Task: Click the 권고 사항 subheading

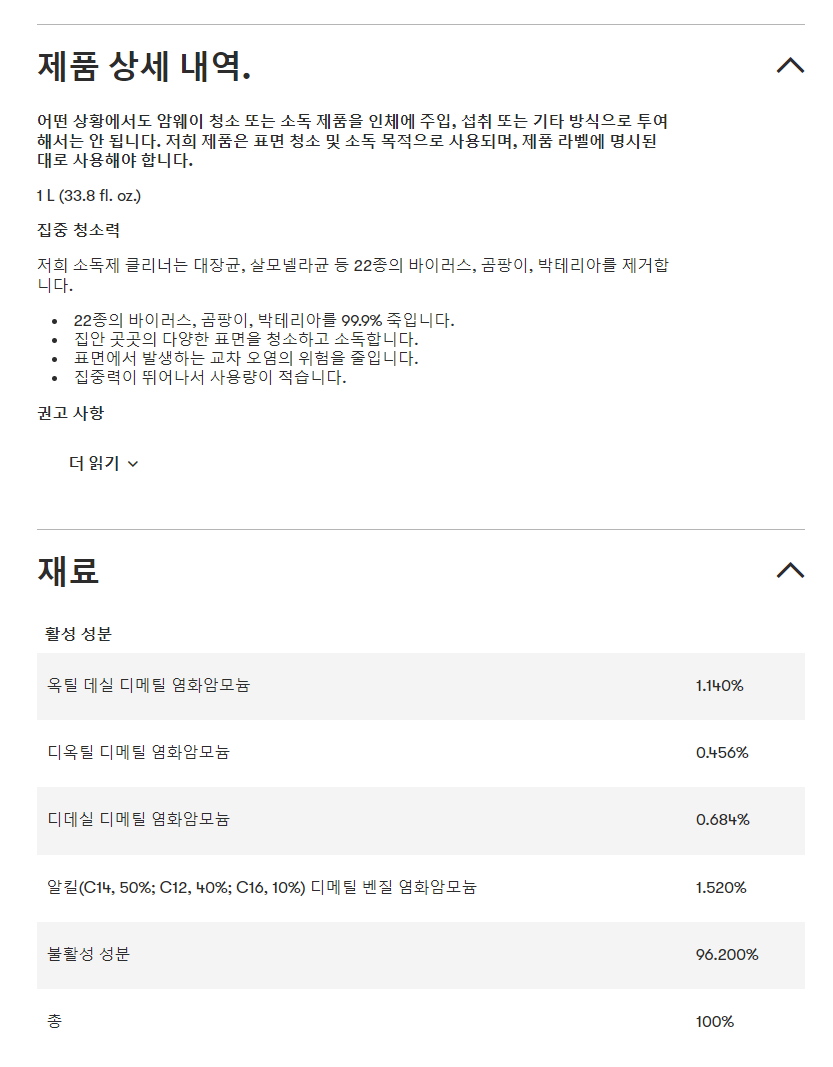Action: (x=70, y=412)
